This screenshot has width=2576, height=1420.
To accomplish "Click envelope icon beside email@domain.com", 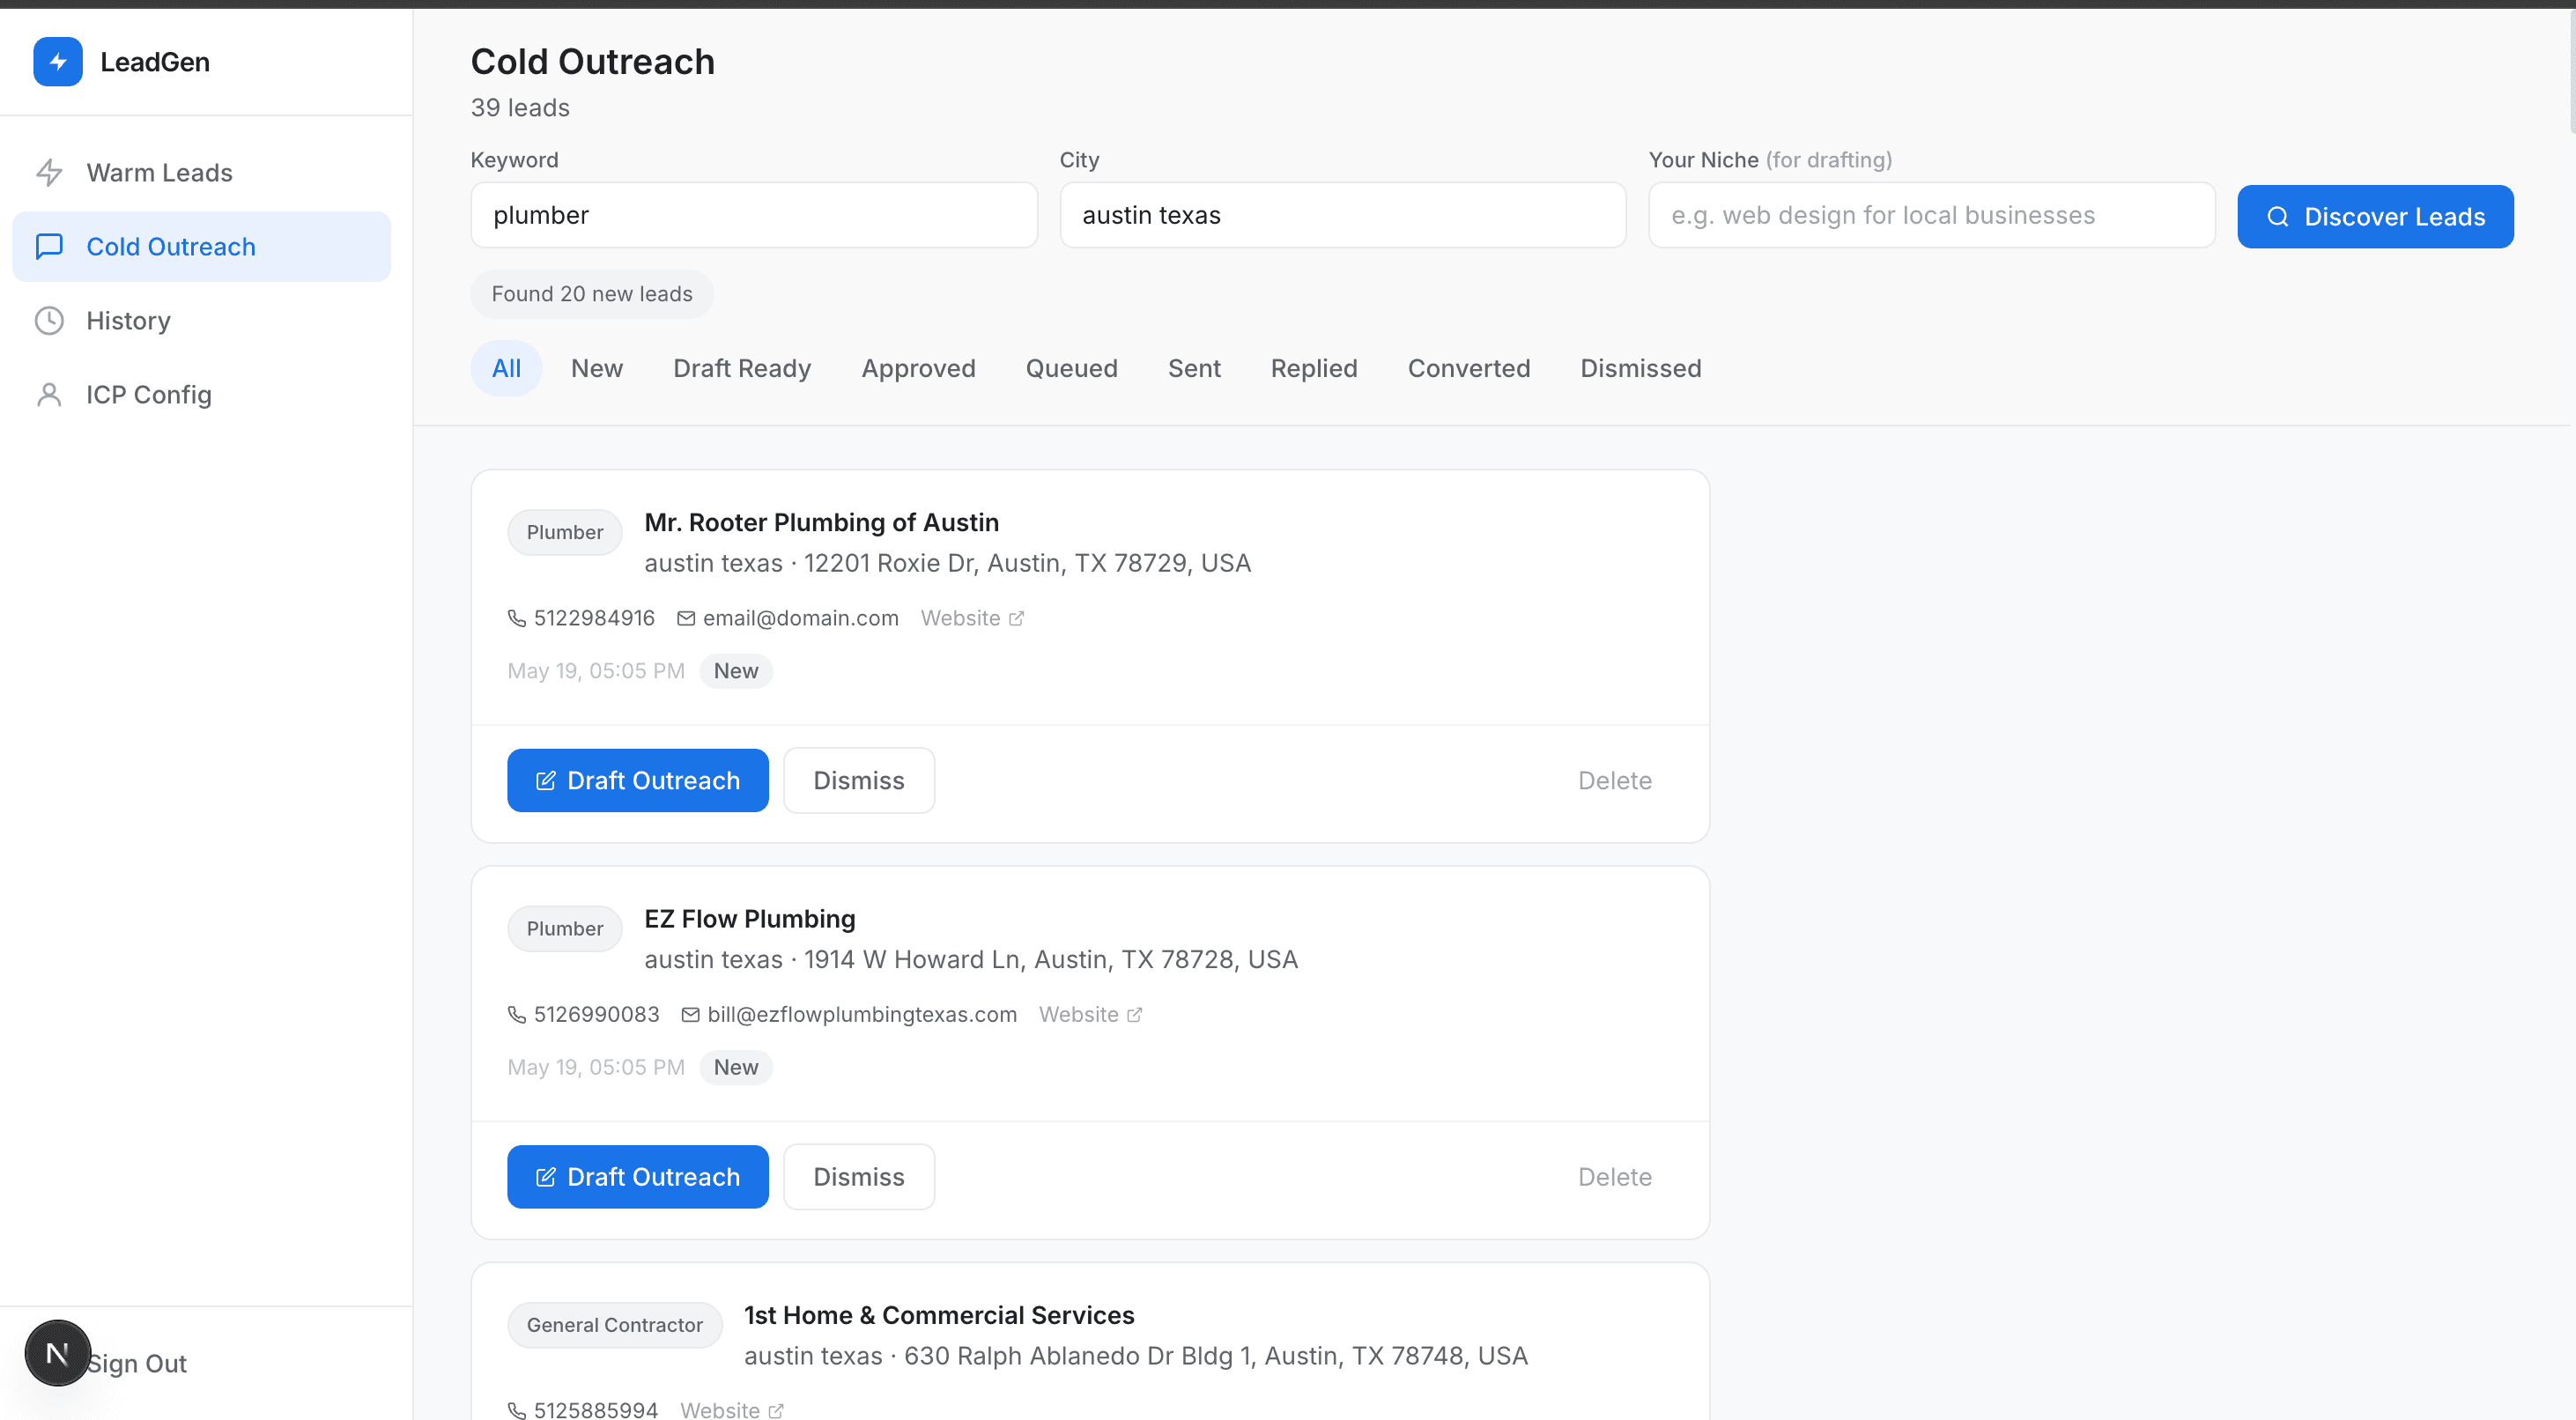I will pos(686,619).
